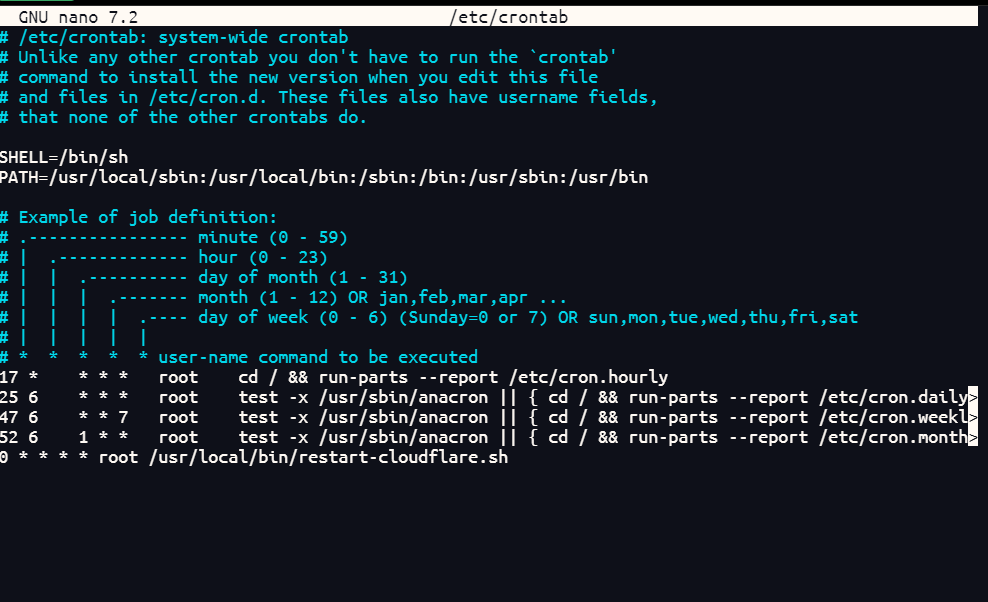Click the minute value 47 in the weekly job
Viewport: 988px width, 602px height.
click(9, 417)
